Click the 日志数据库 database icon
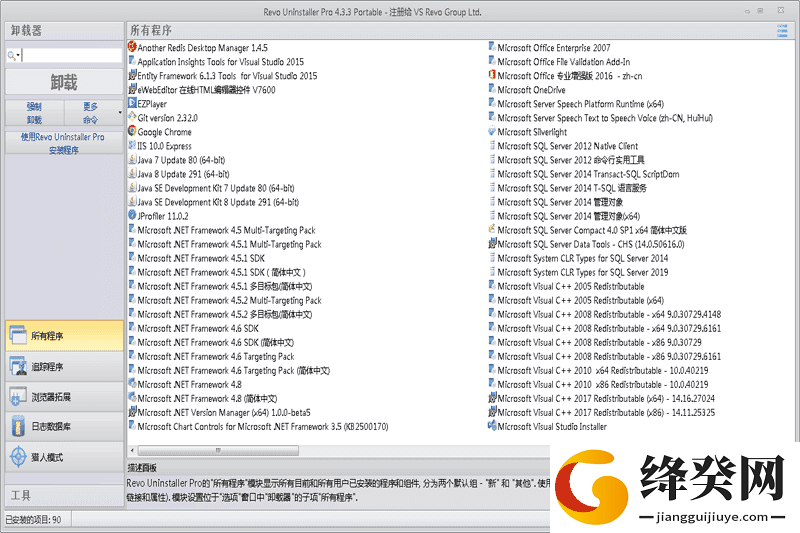The width and height of the screenshot is (800, 533). pyautogui.click(x=18, y=426)
